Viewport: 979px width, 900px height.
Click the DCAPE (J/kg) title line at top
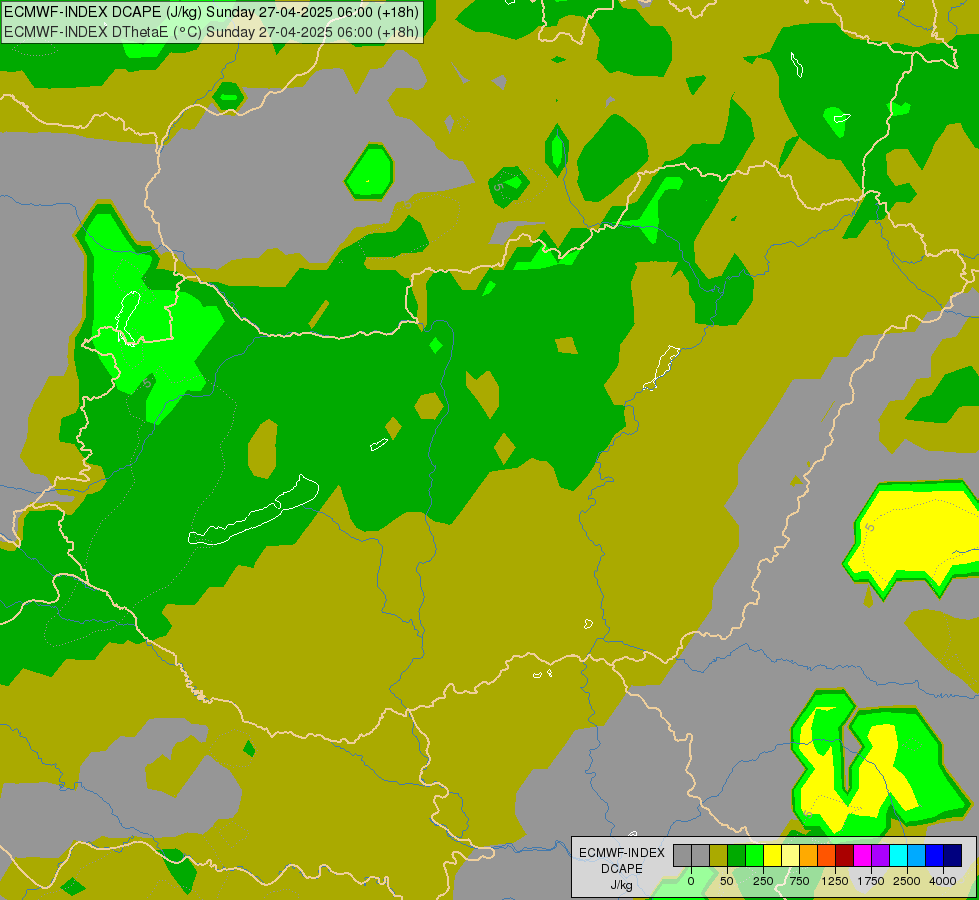click(x=212, y=12)
